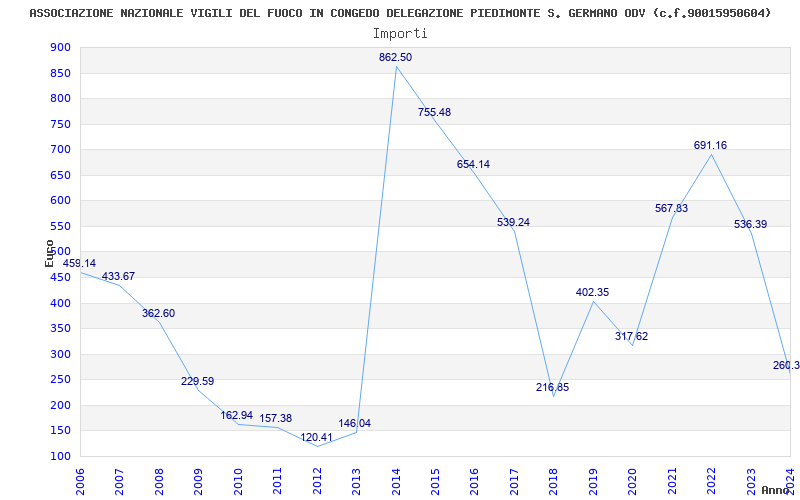Select year 2010 on the x-axis

[238, 481]
